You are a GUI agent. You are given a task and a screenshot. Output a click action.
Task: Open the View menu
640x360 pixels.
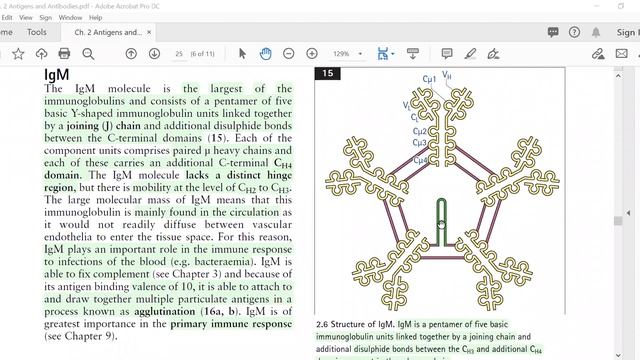(25, 18)
